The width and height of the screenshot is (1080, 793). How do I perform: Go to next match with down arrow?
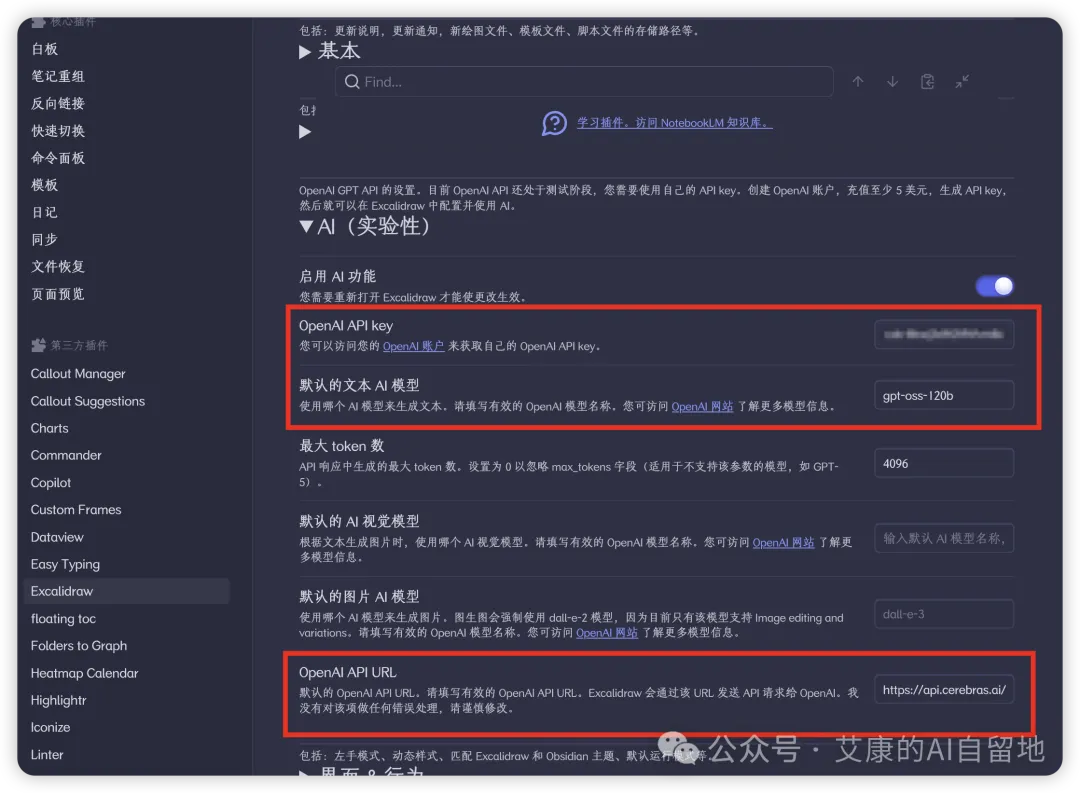[x=892, y=82]
